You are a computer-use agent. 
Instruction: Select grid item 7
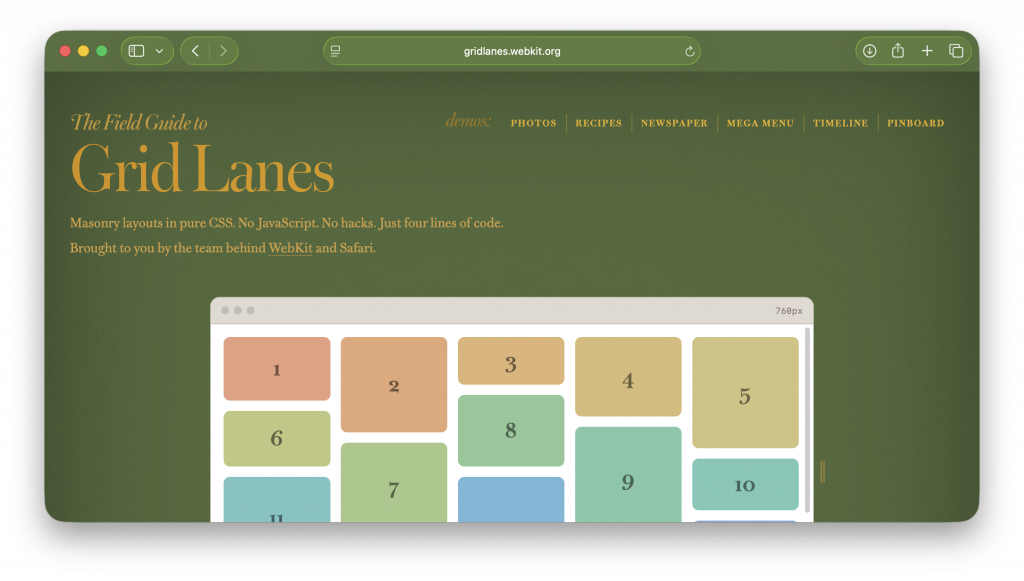point(394,482)
